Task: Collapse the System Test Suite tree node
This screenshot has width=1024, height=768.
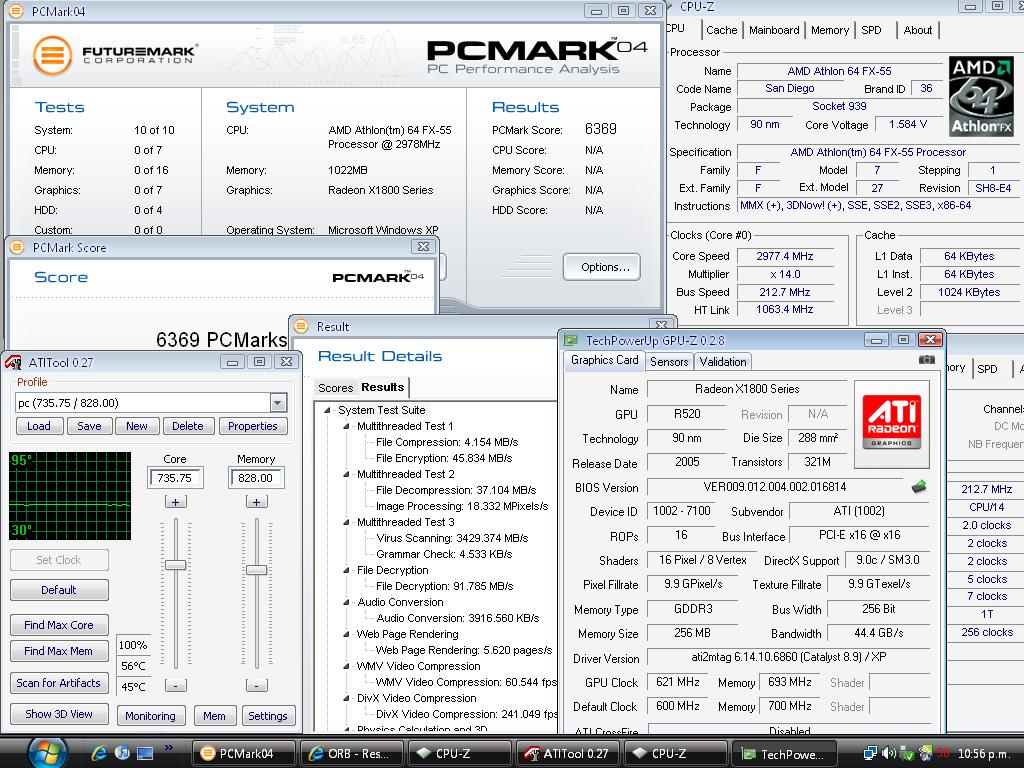Action: point(327,410)
